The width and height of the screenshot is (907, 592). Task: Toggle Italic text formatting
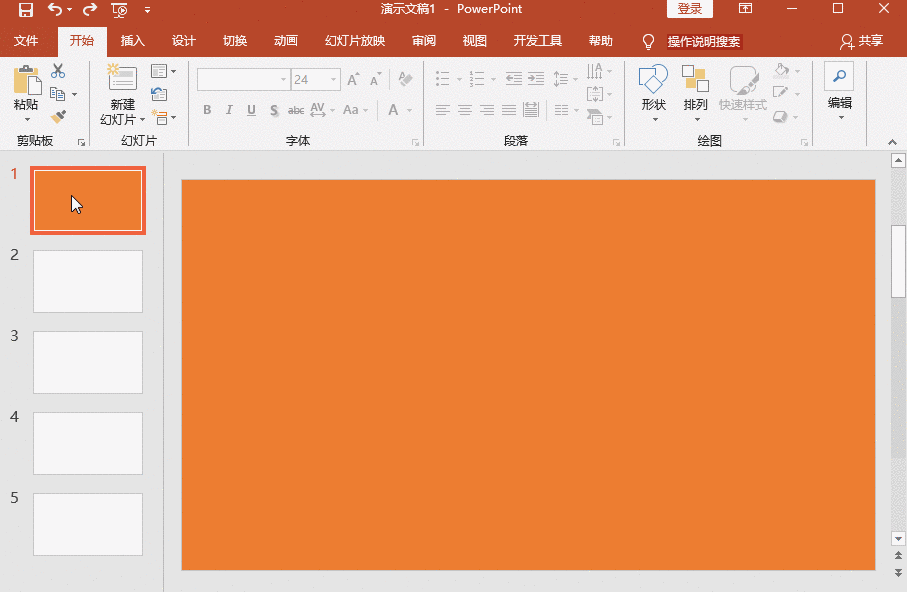point(229,110)
